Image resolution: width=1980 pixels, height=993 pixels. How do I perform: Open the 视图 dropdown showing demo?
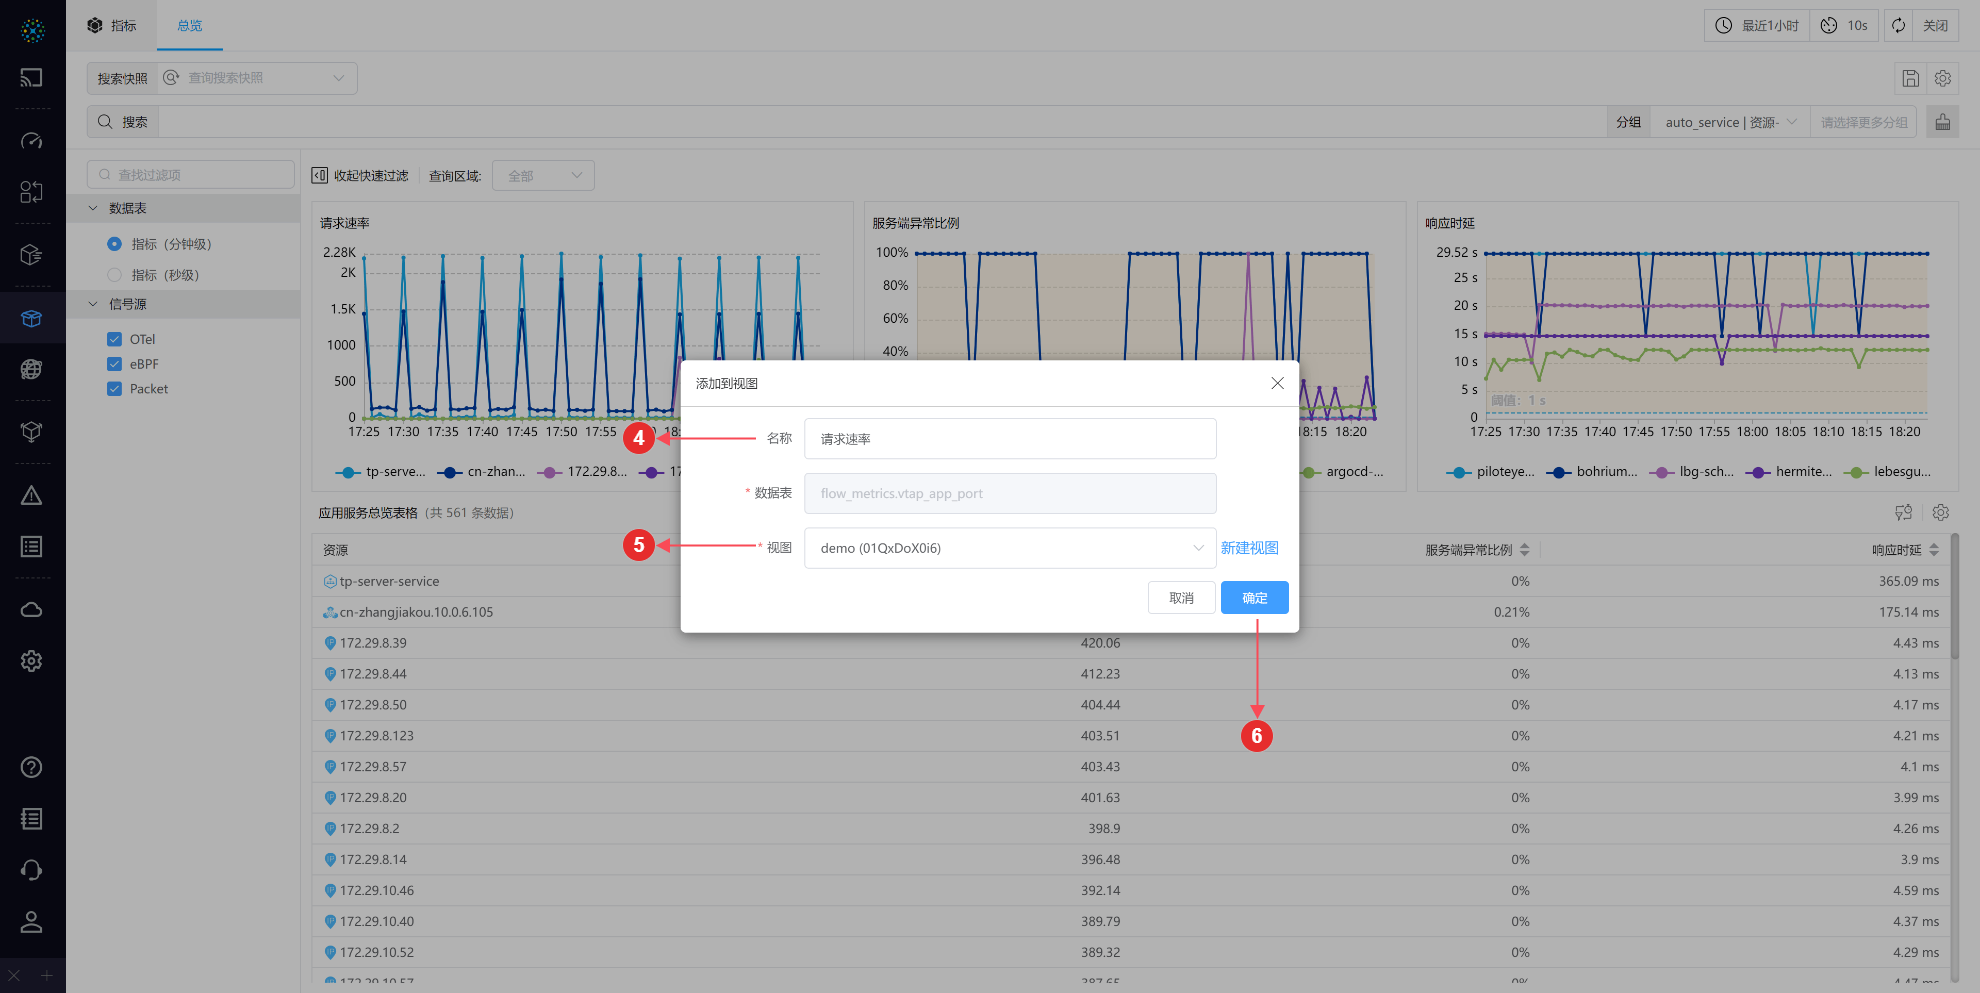tap(1010, 548)
